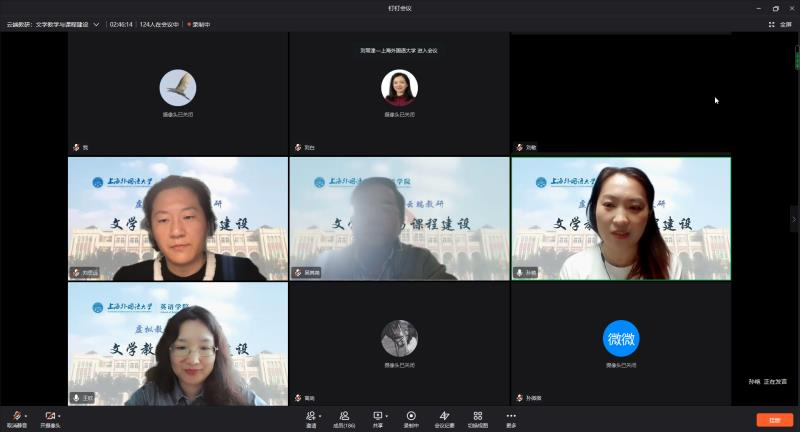The image size is (800, 432).
Task: Click the 全屏 fullscreen icon
Action: (x=780, y=24)
